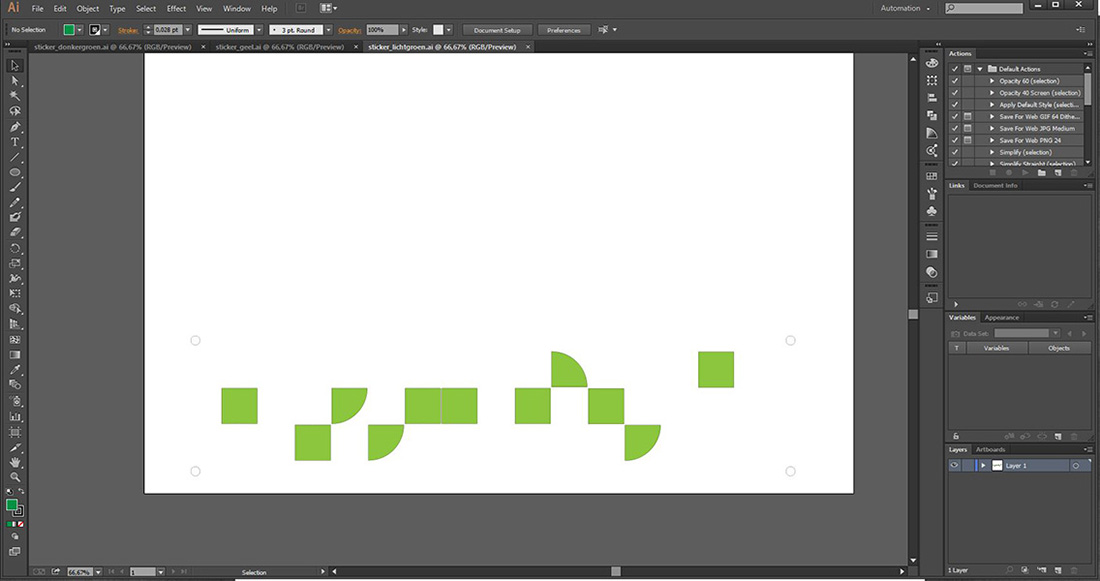Toggle Opacity 60 (selection) action checkmark
This screenshot has width=1100, height=581.
point(955,81)
